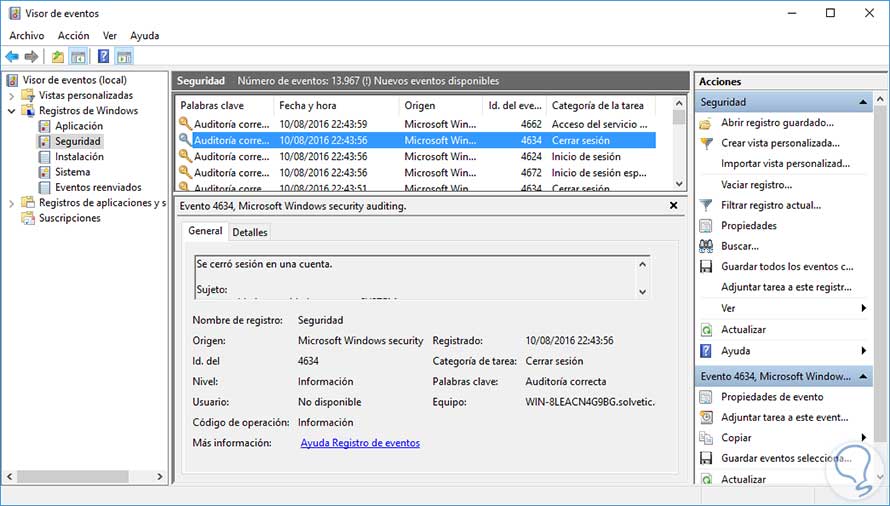Click Importar vista personalizada action
This screenshot has height=506, width=890.
point(786,164)
